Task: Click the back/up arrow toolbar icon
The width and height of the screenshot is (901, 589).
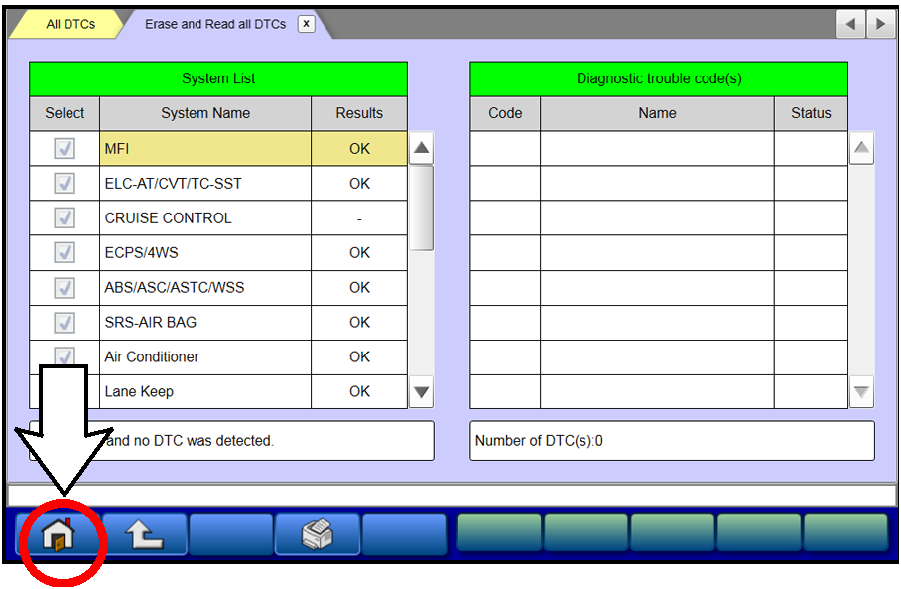Action: [x=144, y=535]
